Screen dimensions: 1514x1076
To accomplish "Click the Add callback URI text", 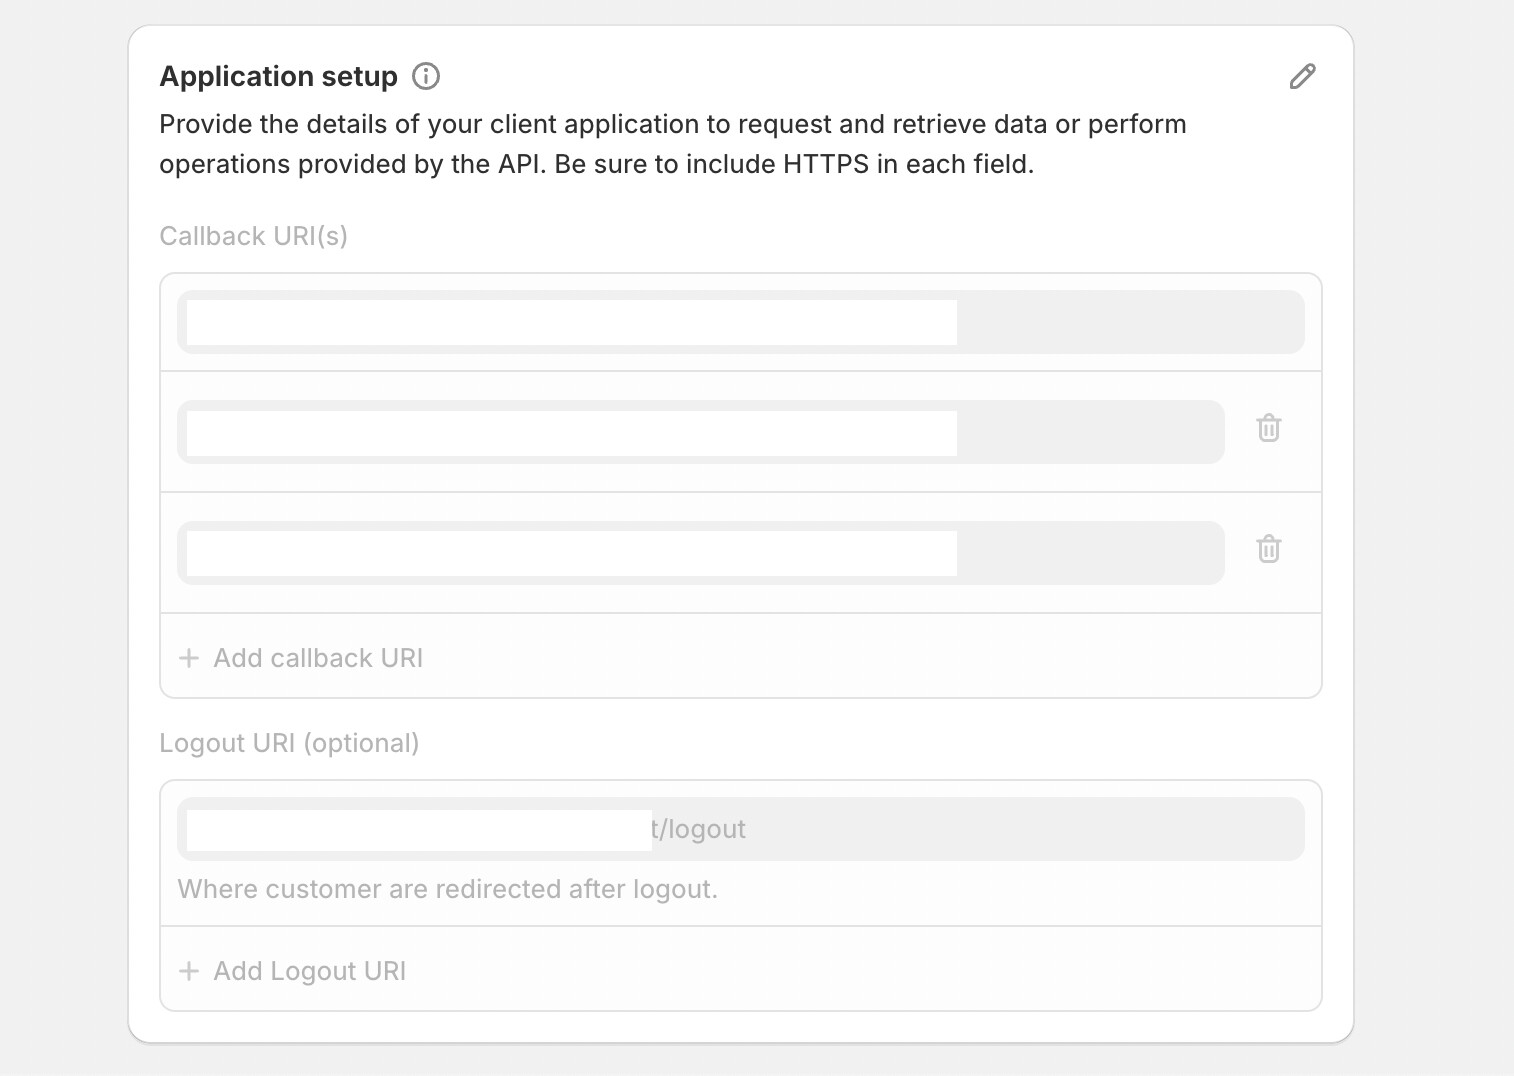I will 318,658.
